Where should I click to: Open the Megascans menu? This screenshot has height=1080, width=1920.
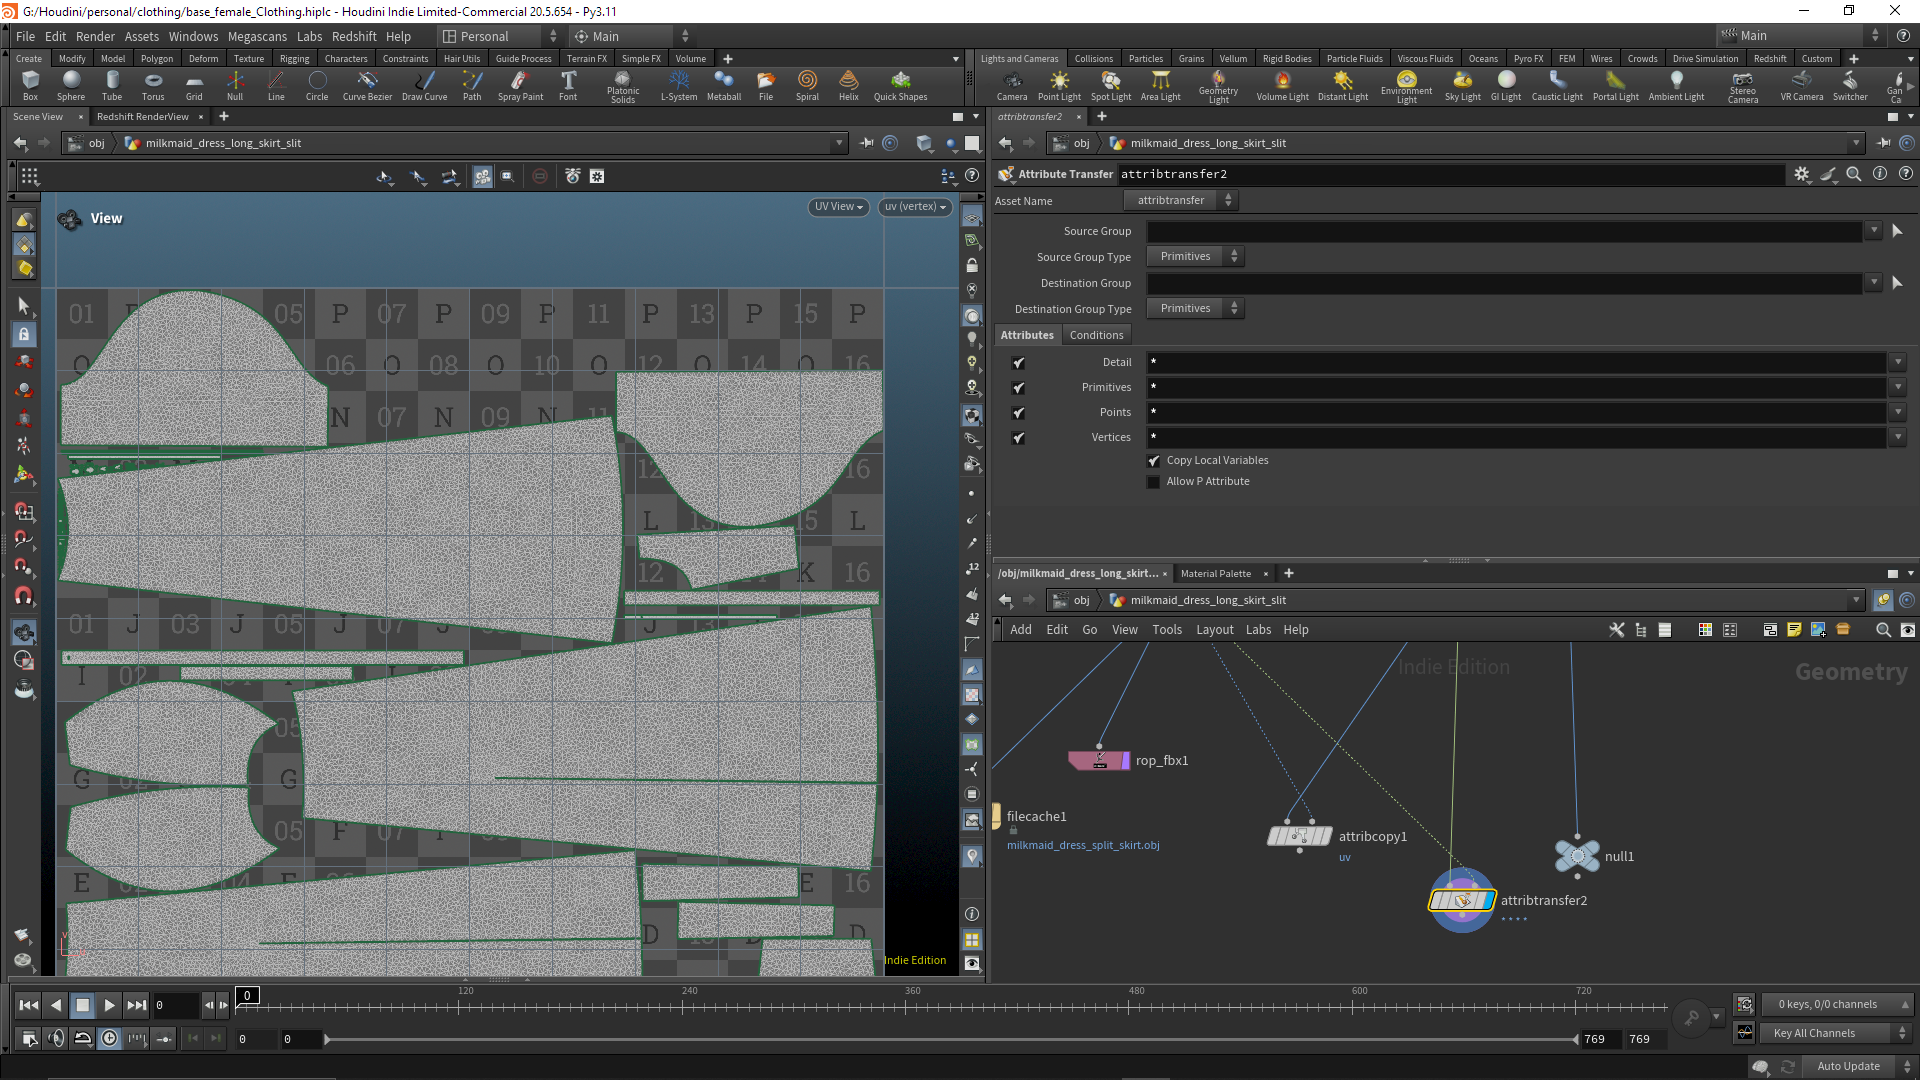(257, 36)
